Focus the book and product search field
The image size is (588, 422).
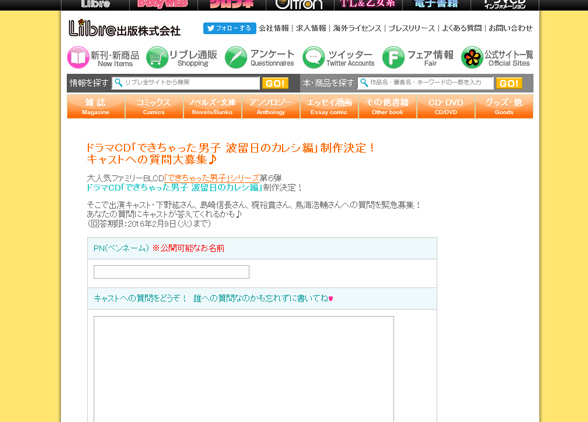(x=425, y=83)
